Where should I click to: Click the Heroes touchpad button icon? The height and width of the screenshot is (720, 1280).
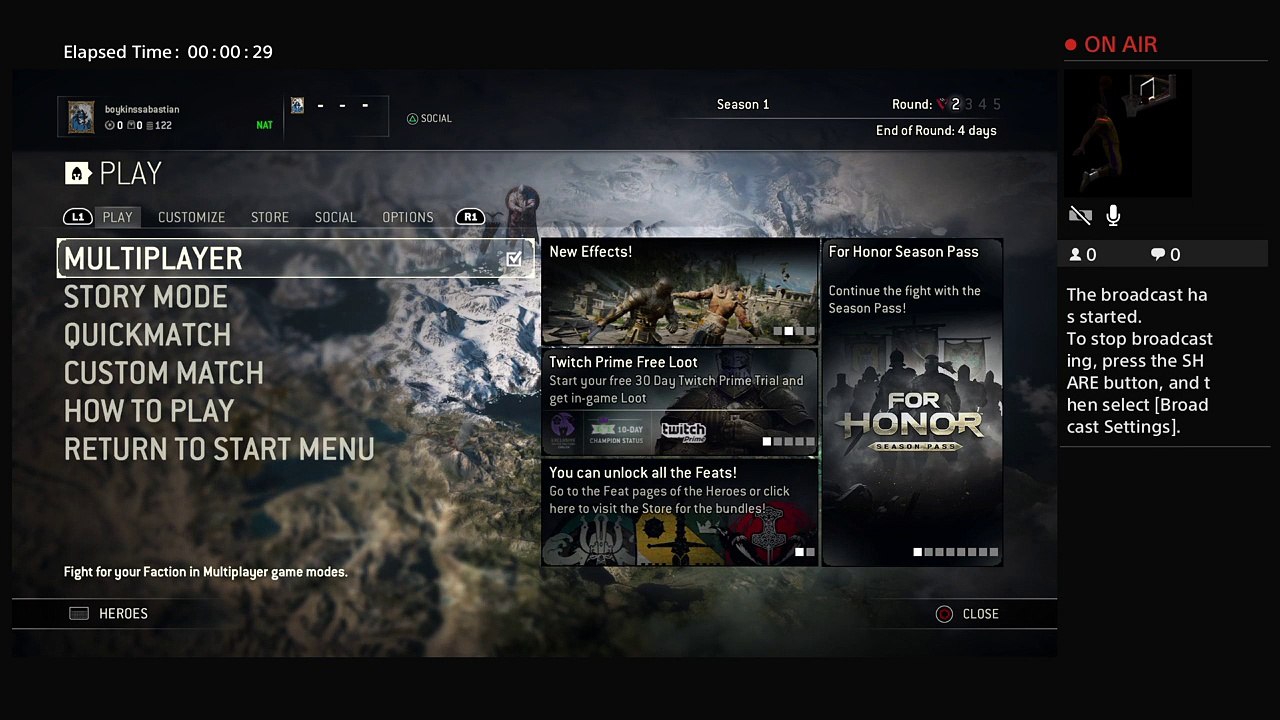click(x=79, y=613)
